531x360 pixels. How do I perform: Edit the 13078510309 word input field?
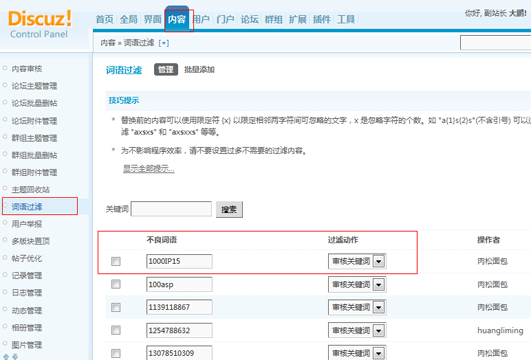(x=179, y=353)
